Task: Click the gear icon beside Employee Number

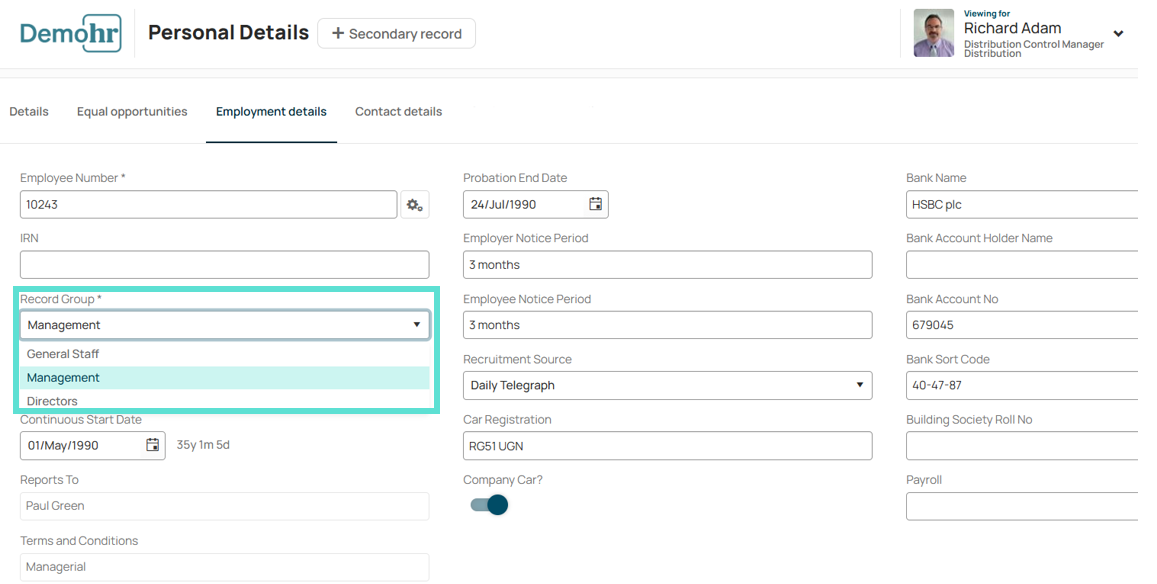Action: (415, 205)
